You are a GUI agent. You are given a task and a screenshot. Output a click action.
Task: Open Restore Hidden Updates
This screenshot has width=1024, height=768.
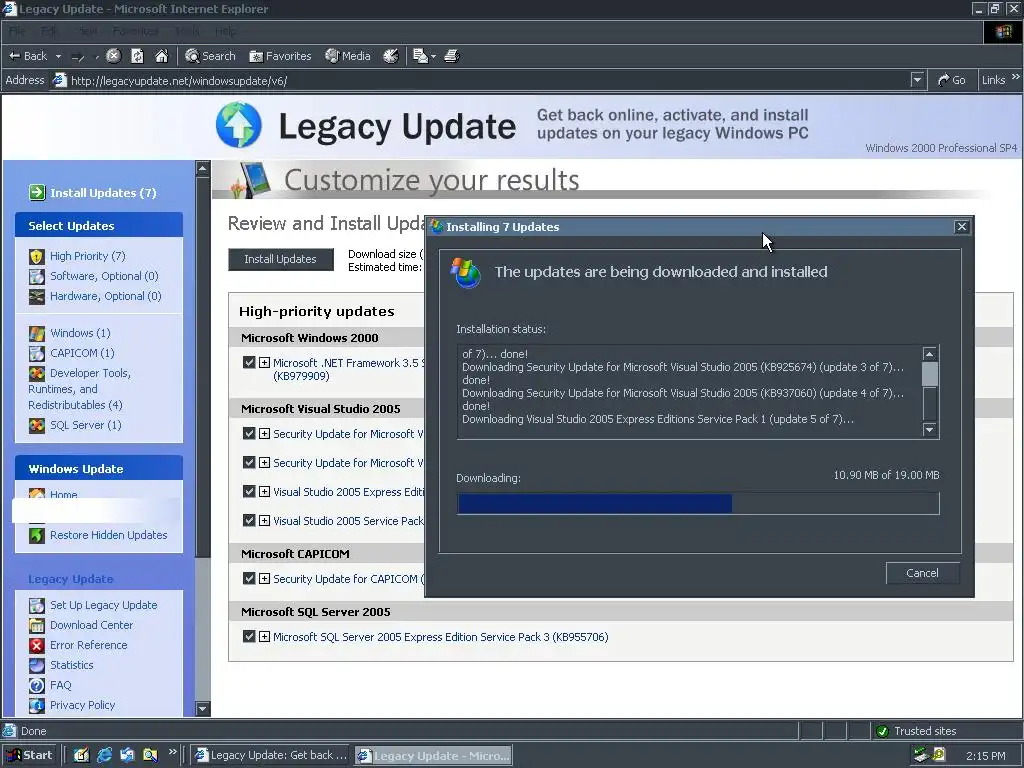tap(98, 535)
